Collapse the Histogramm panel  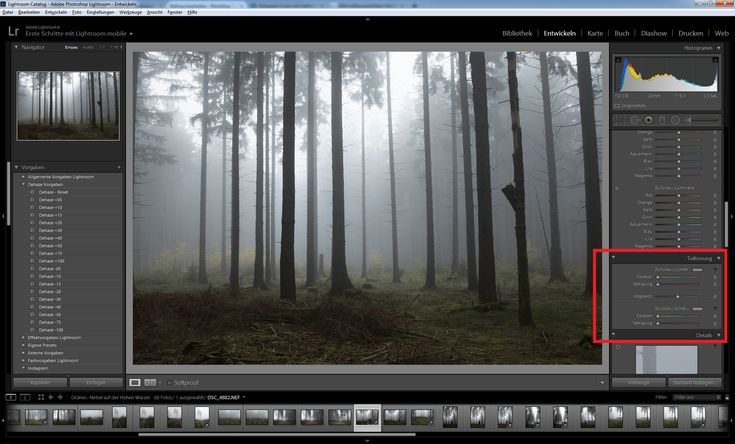click(x=719, y=48)
